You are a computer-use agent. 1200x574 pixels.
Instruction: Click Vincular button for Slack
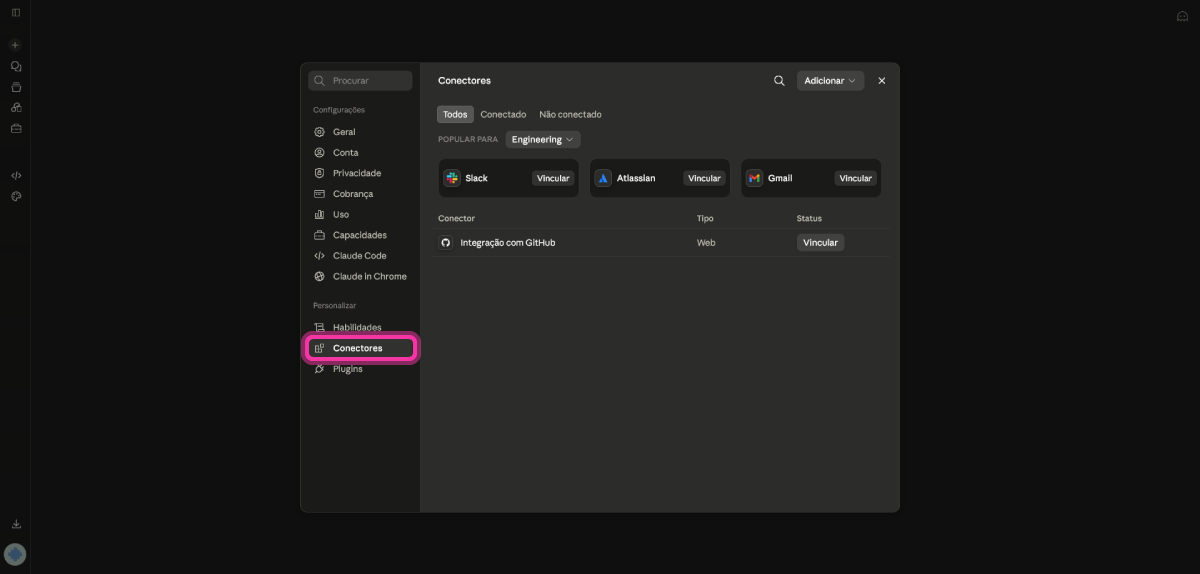553,178
